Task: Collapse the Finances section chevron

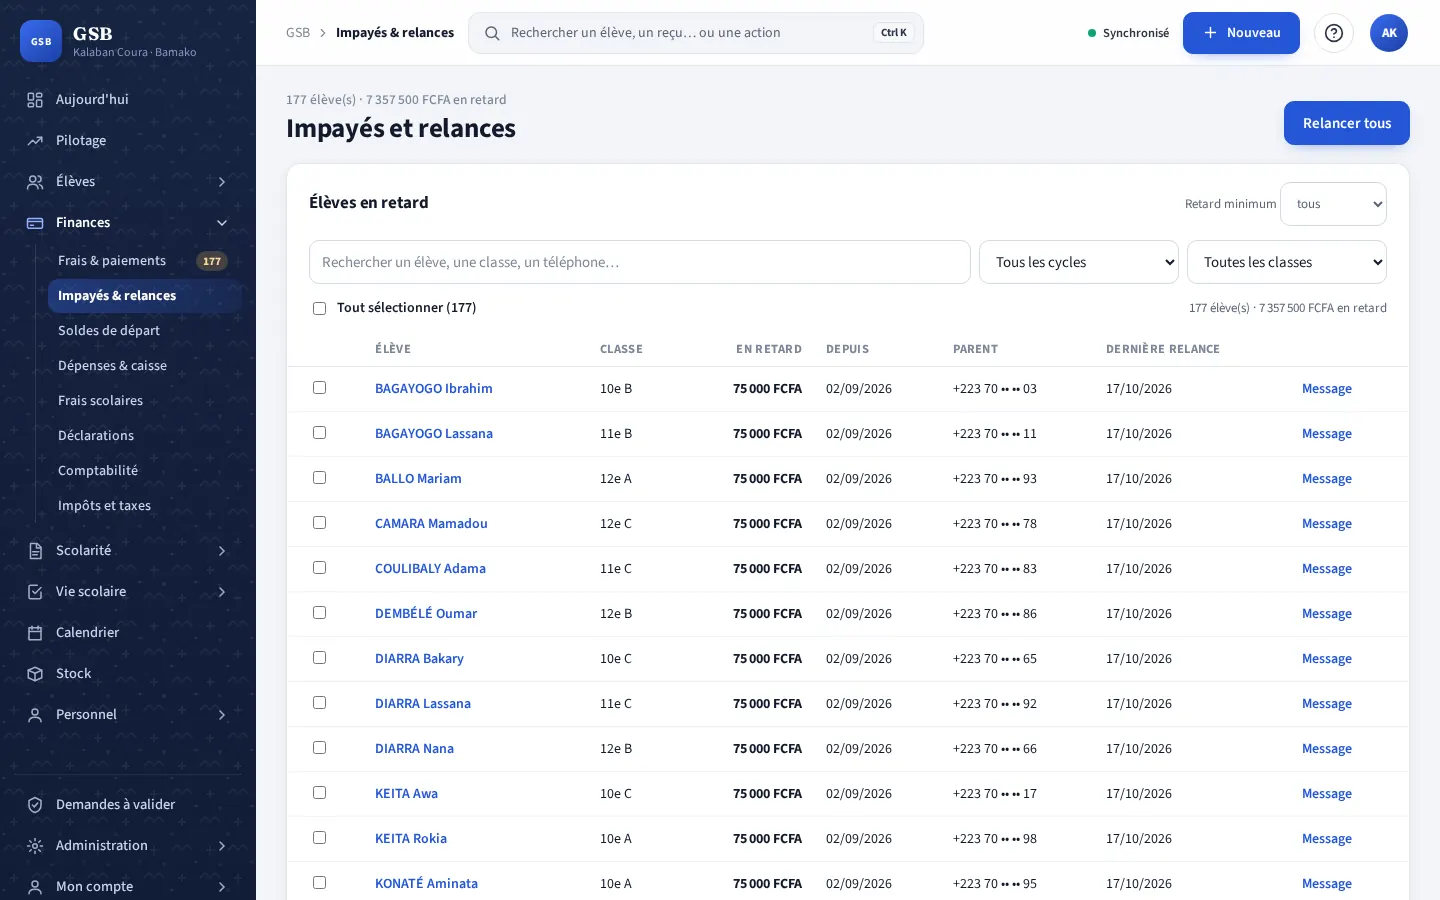Action: [x=222, y=223]
